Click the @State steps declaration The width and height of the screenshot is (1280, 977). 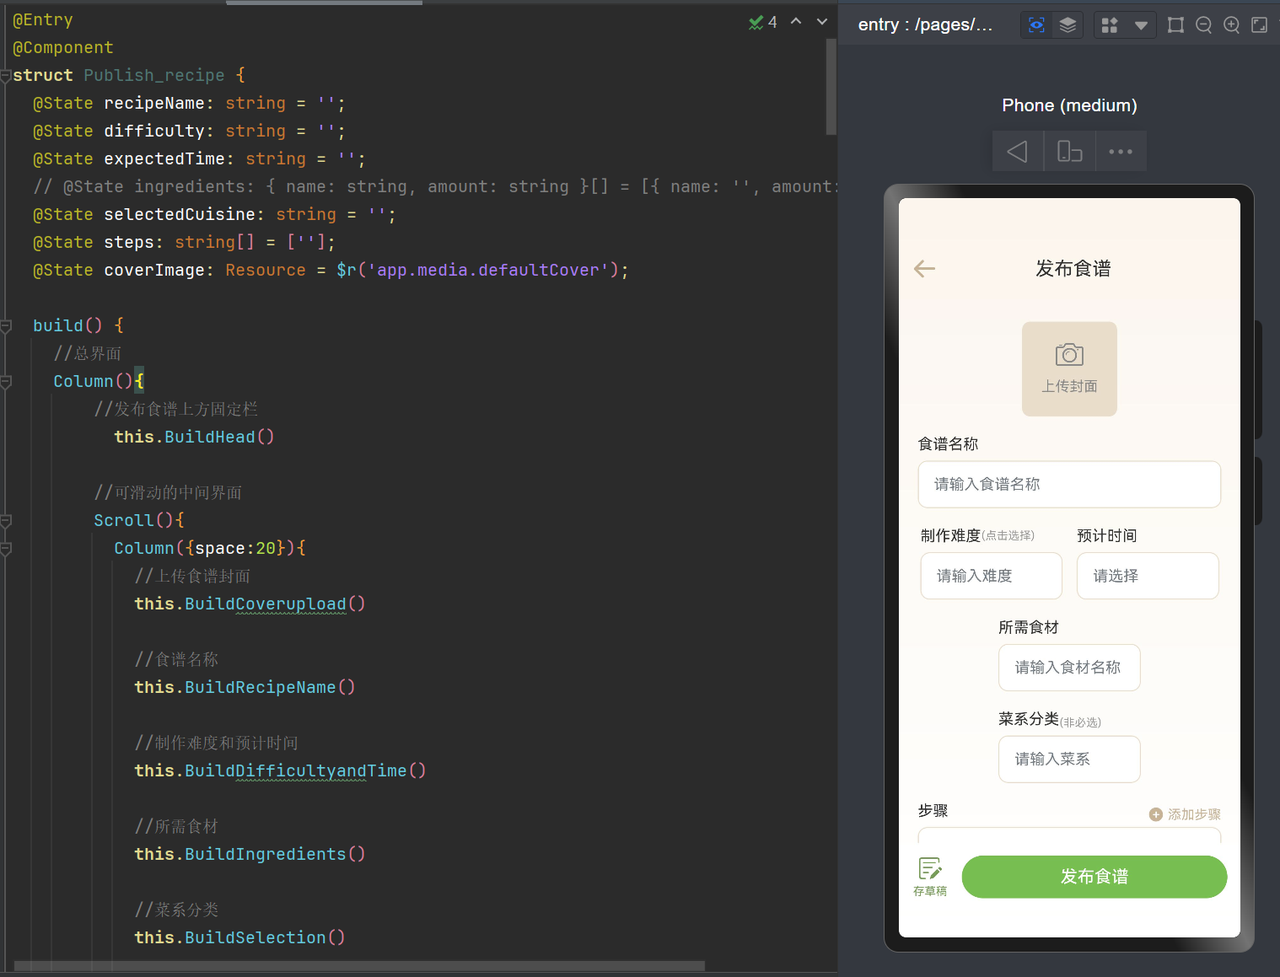[x=184, y=243]
